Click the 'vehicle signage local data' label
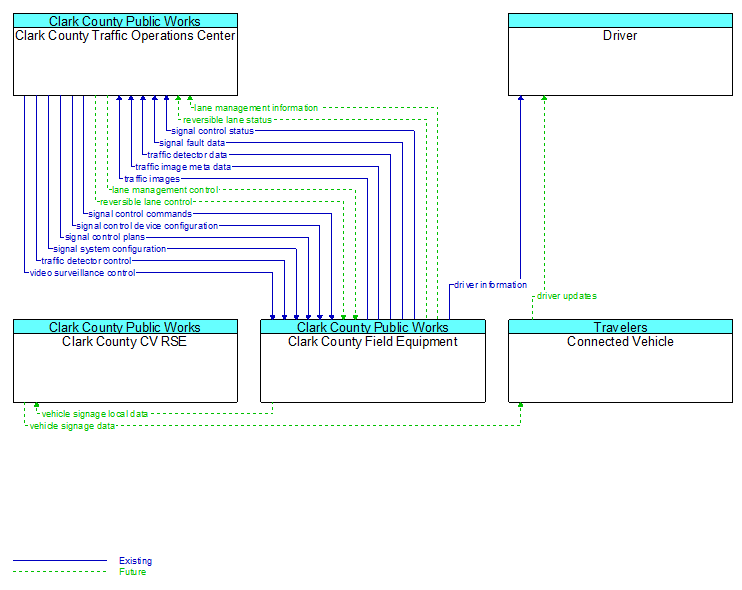 click(95, 414)
